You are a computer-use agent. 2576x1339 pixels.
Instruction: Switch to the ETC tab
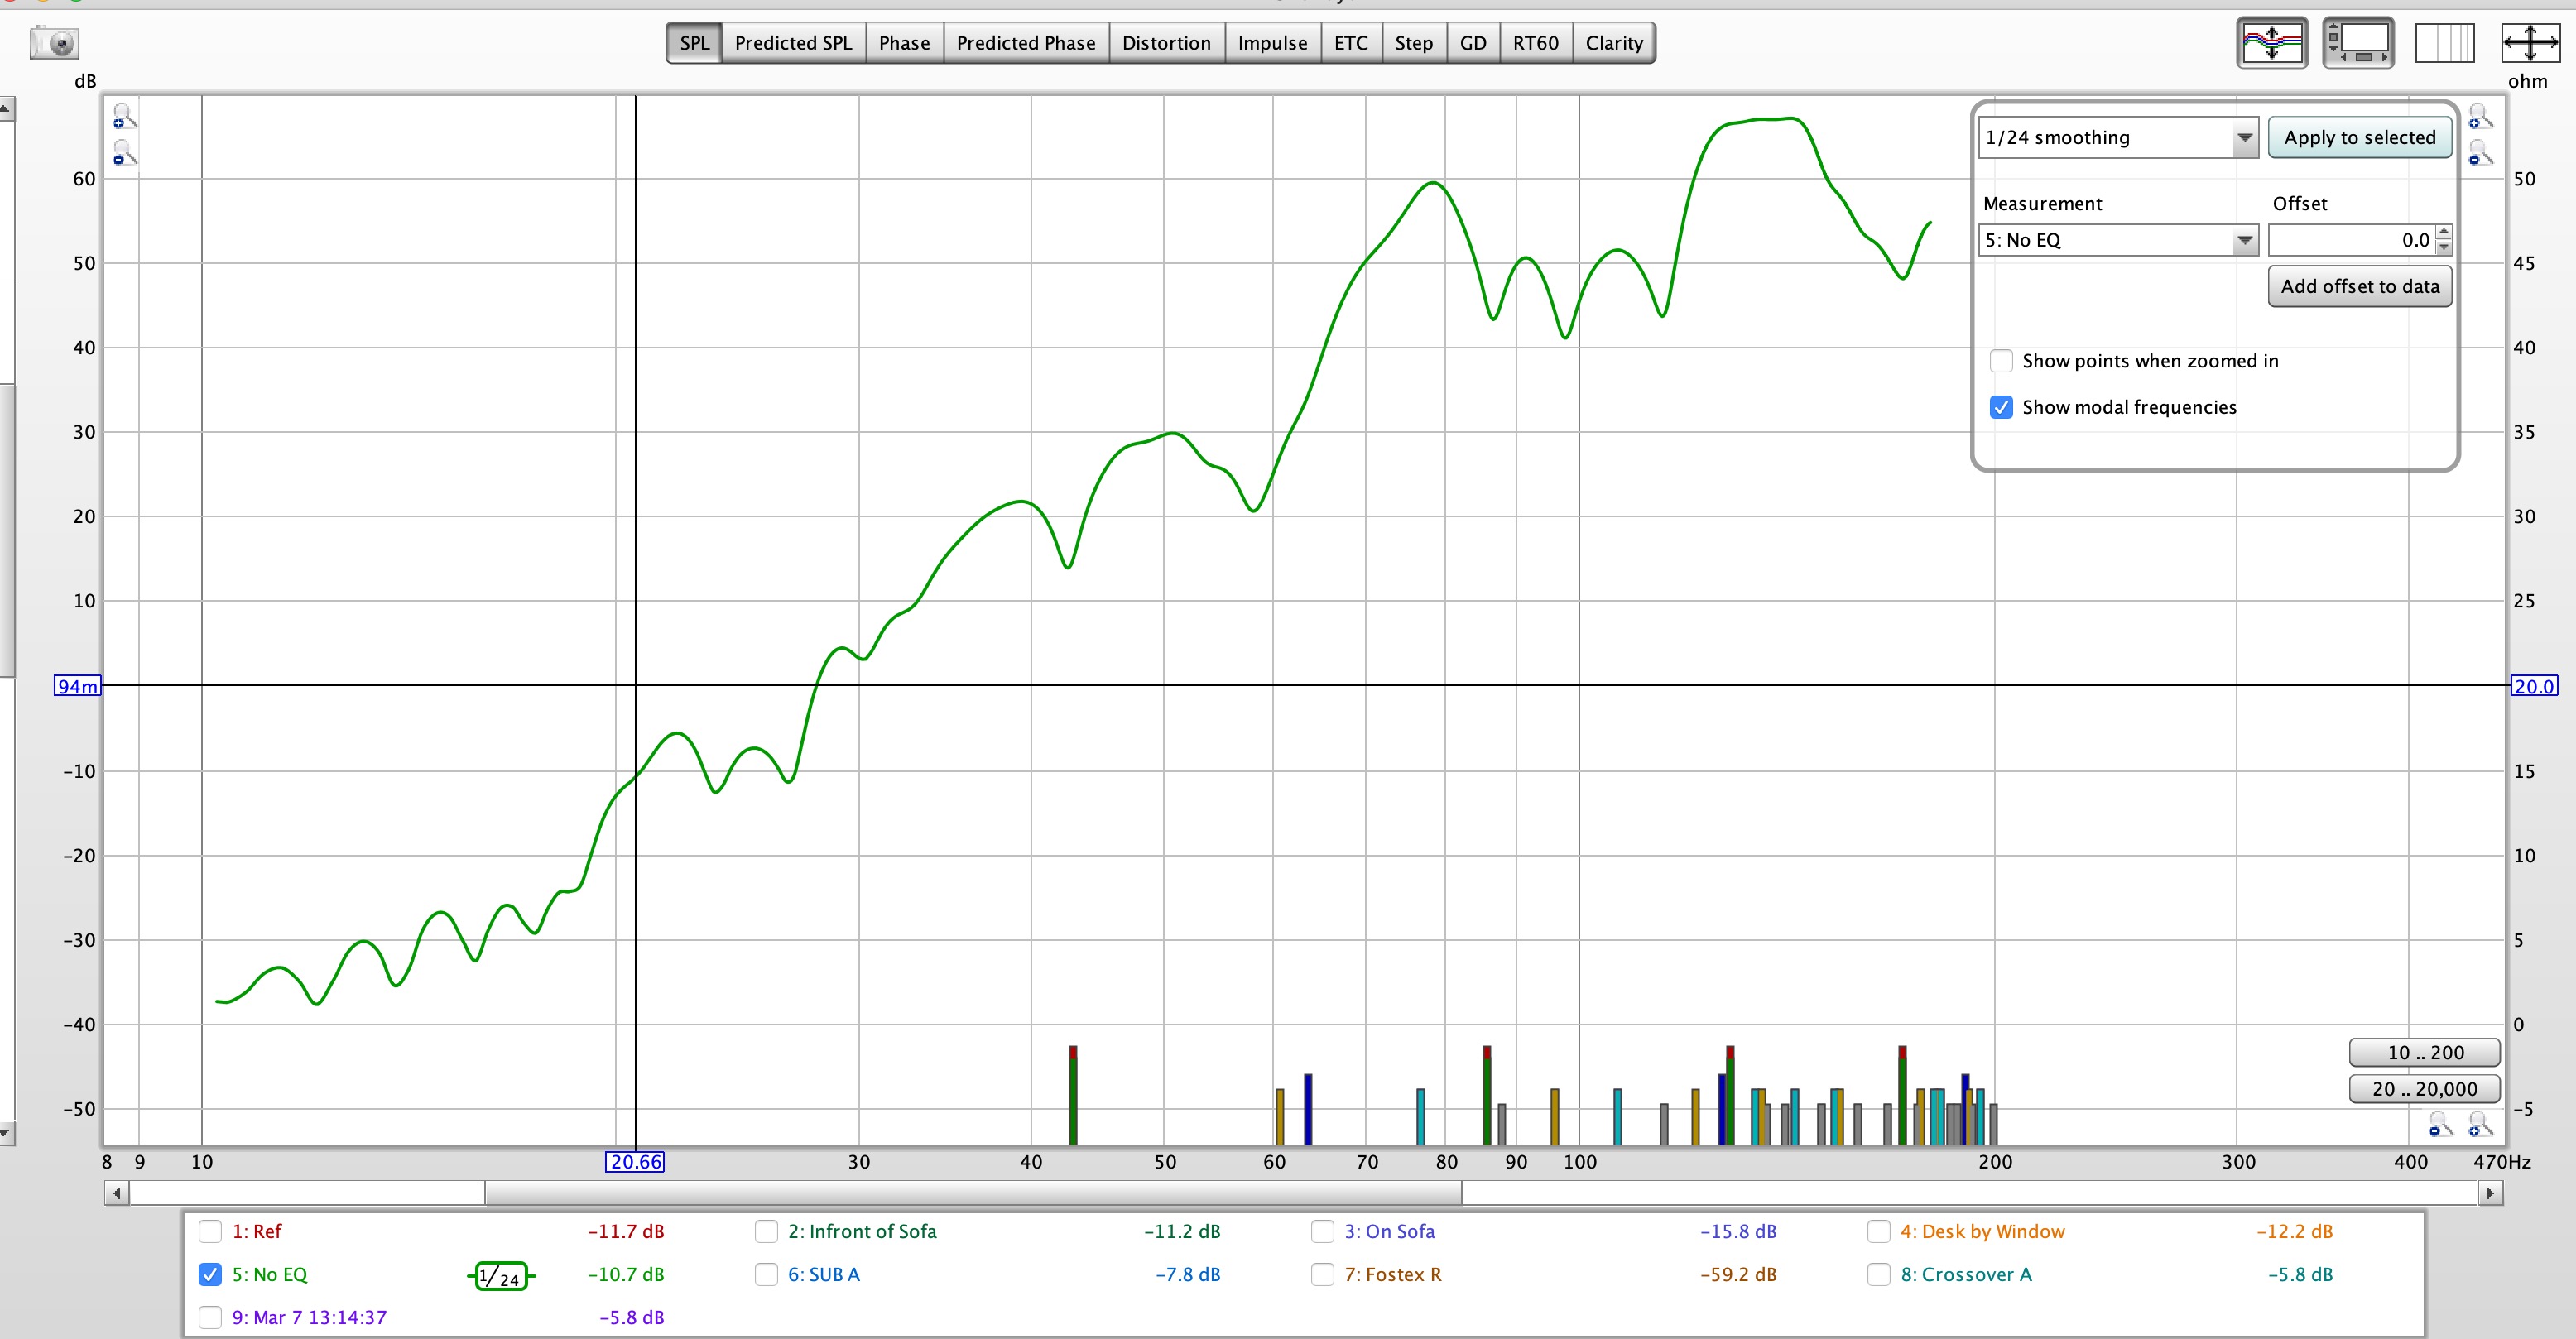[x=1351, y=43]
